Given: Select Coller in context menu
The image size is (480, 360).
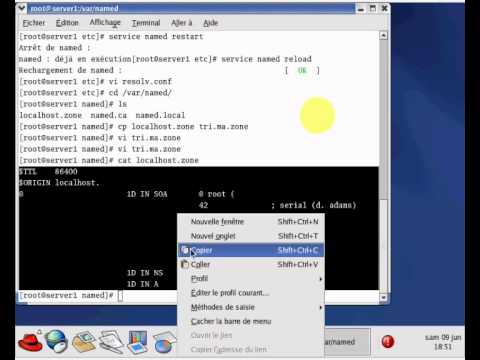Looking at the screenshot, I should [251, 264].
